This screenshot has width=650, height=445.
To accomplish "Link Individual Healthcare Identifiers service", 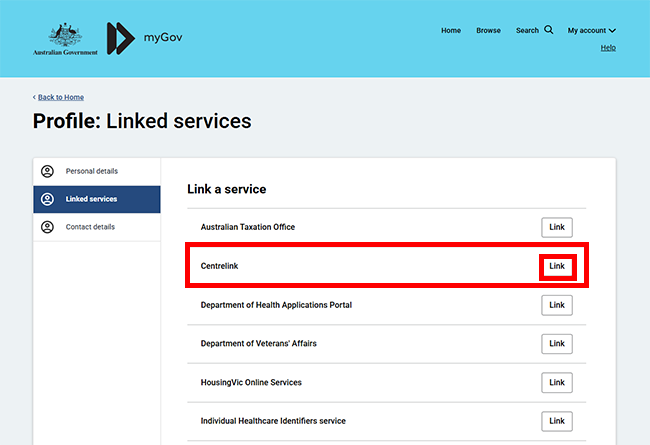I will tap(557, 421).
